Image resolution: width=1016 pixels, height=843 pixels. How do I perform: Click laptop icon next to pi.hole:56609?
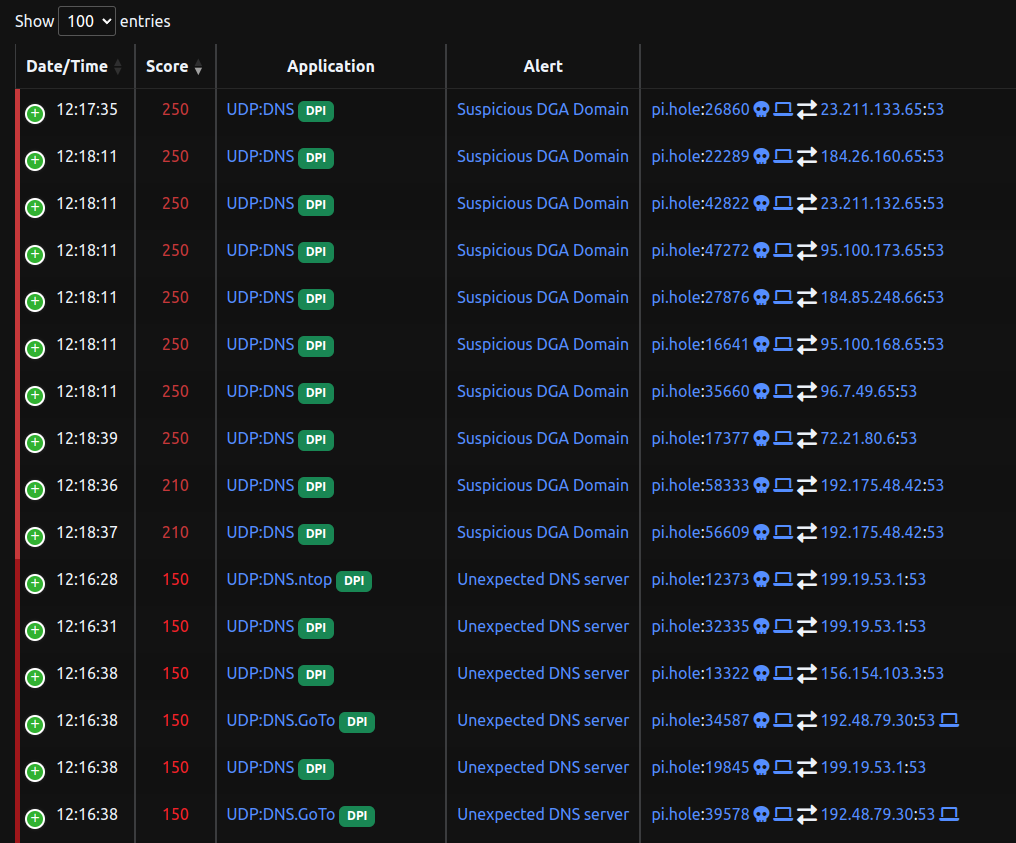[x=783, y=532]
